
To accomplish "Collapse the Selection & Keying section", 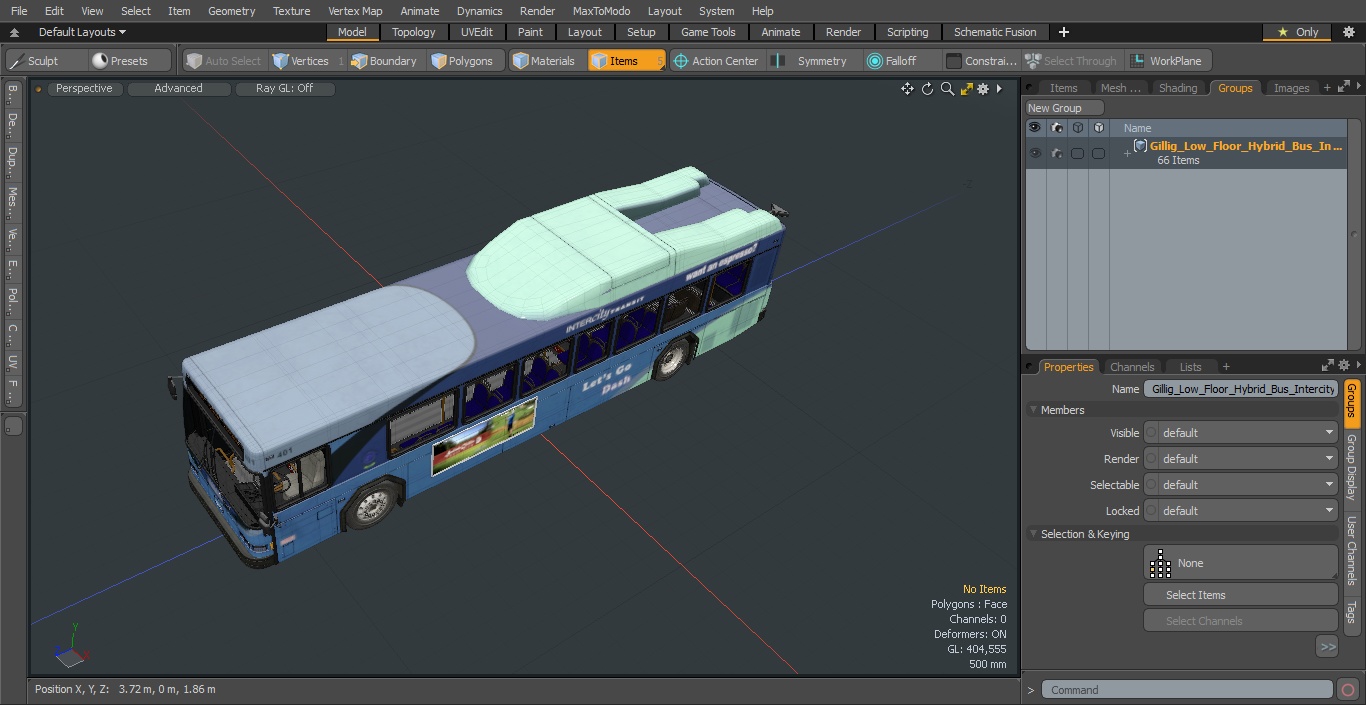I will (1033, 534).
